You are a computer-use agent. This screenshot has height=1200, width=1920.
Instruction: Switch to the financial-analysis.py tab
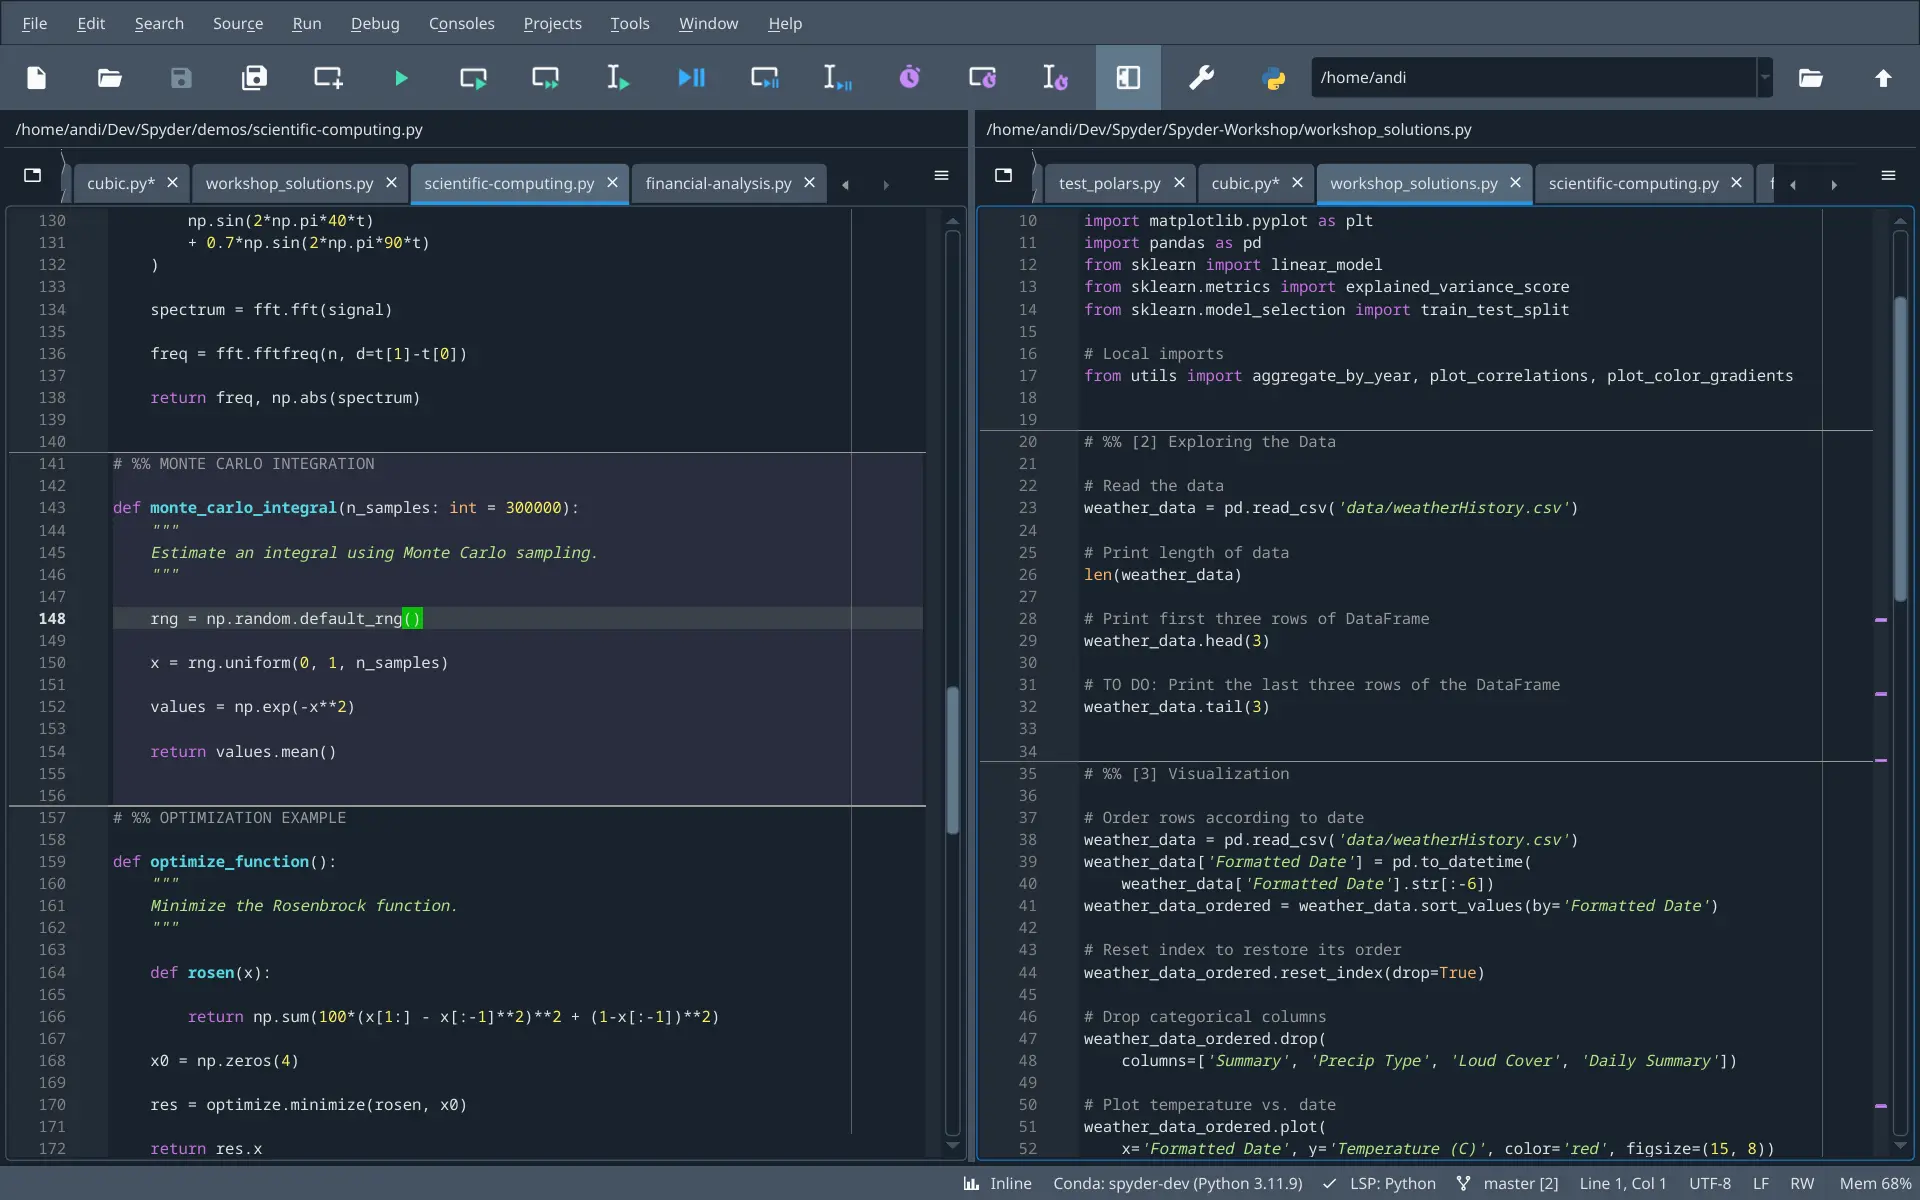point(716,183)
